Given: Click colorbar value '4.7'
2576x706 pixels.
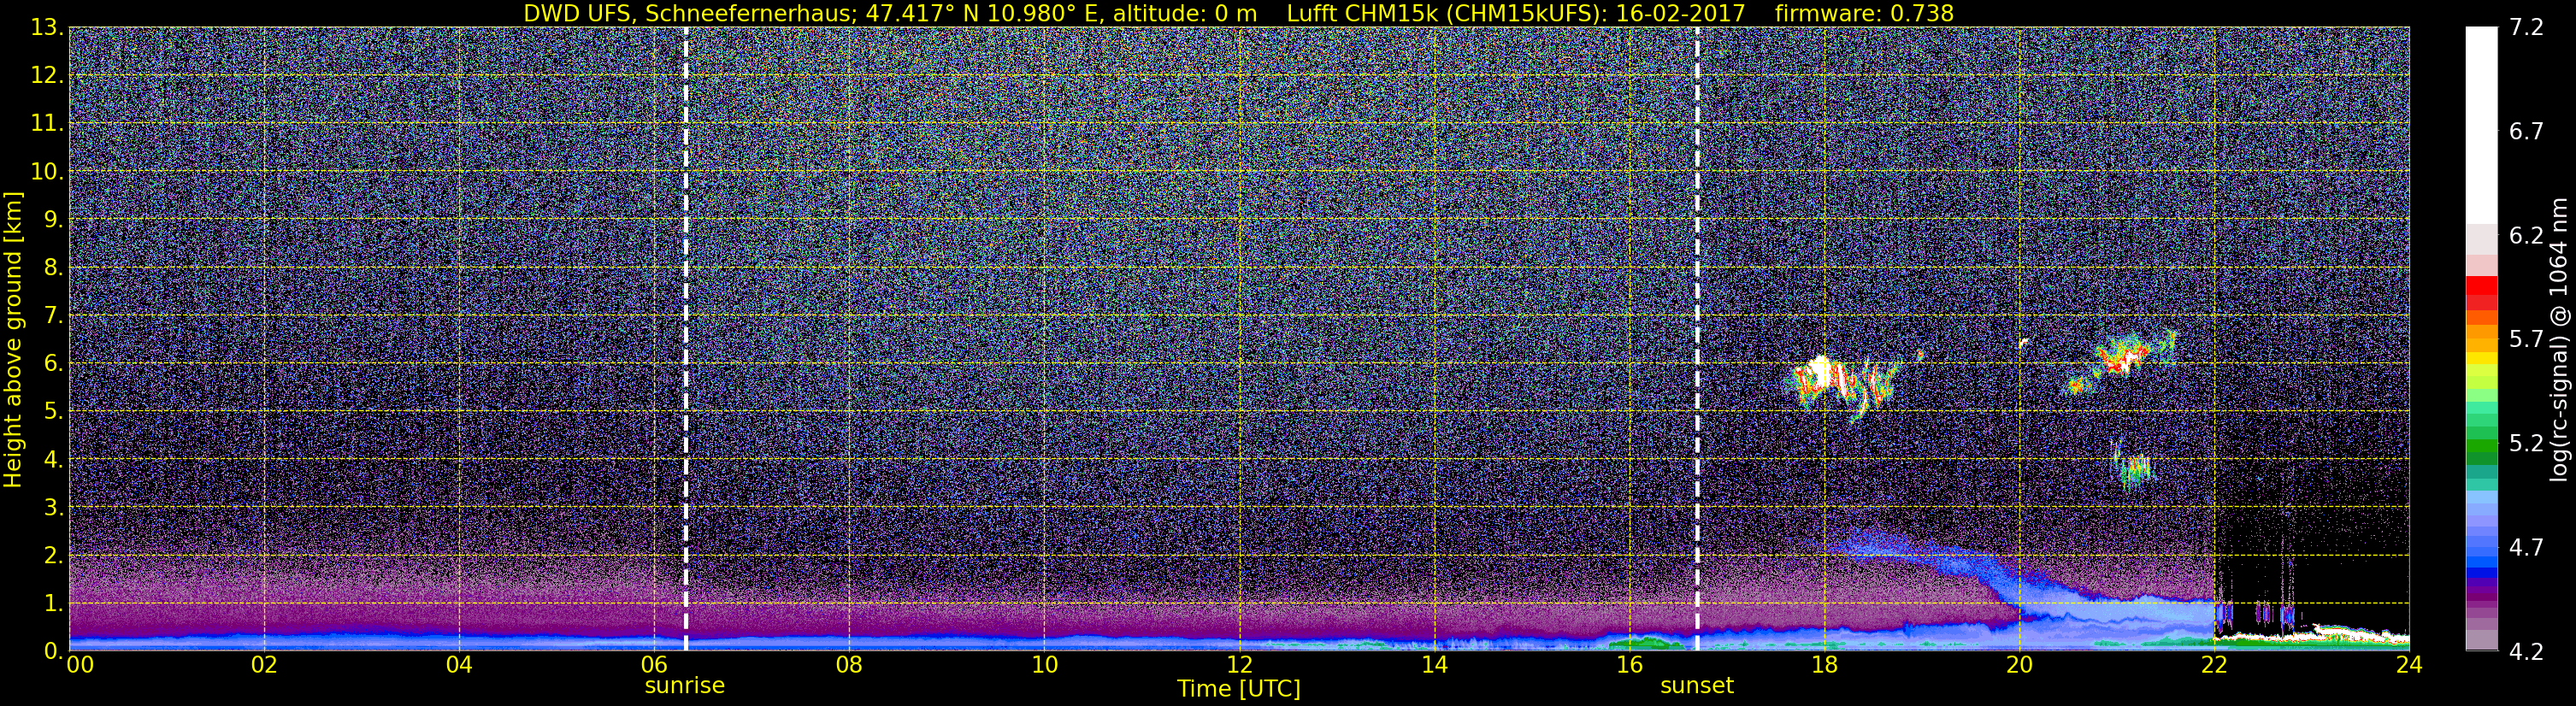Looking at the screenshot, I should (2526, 548).
